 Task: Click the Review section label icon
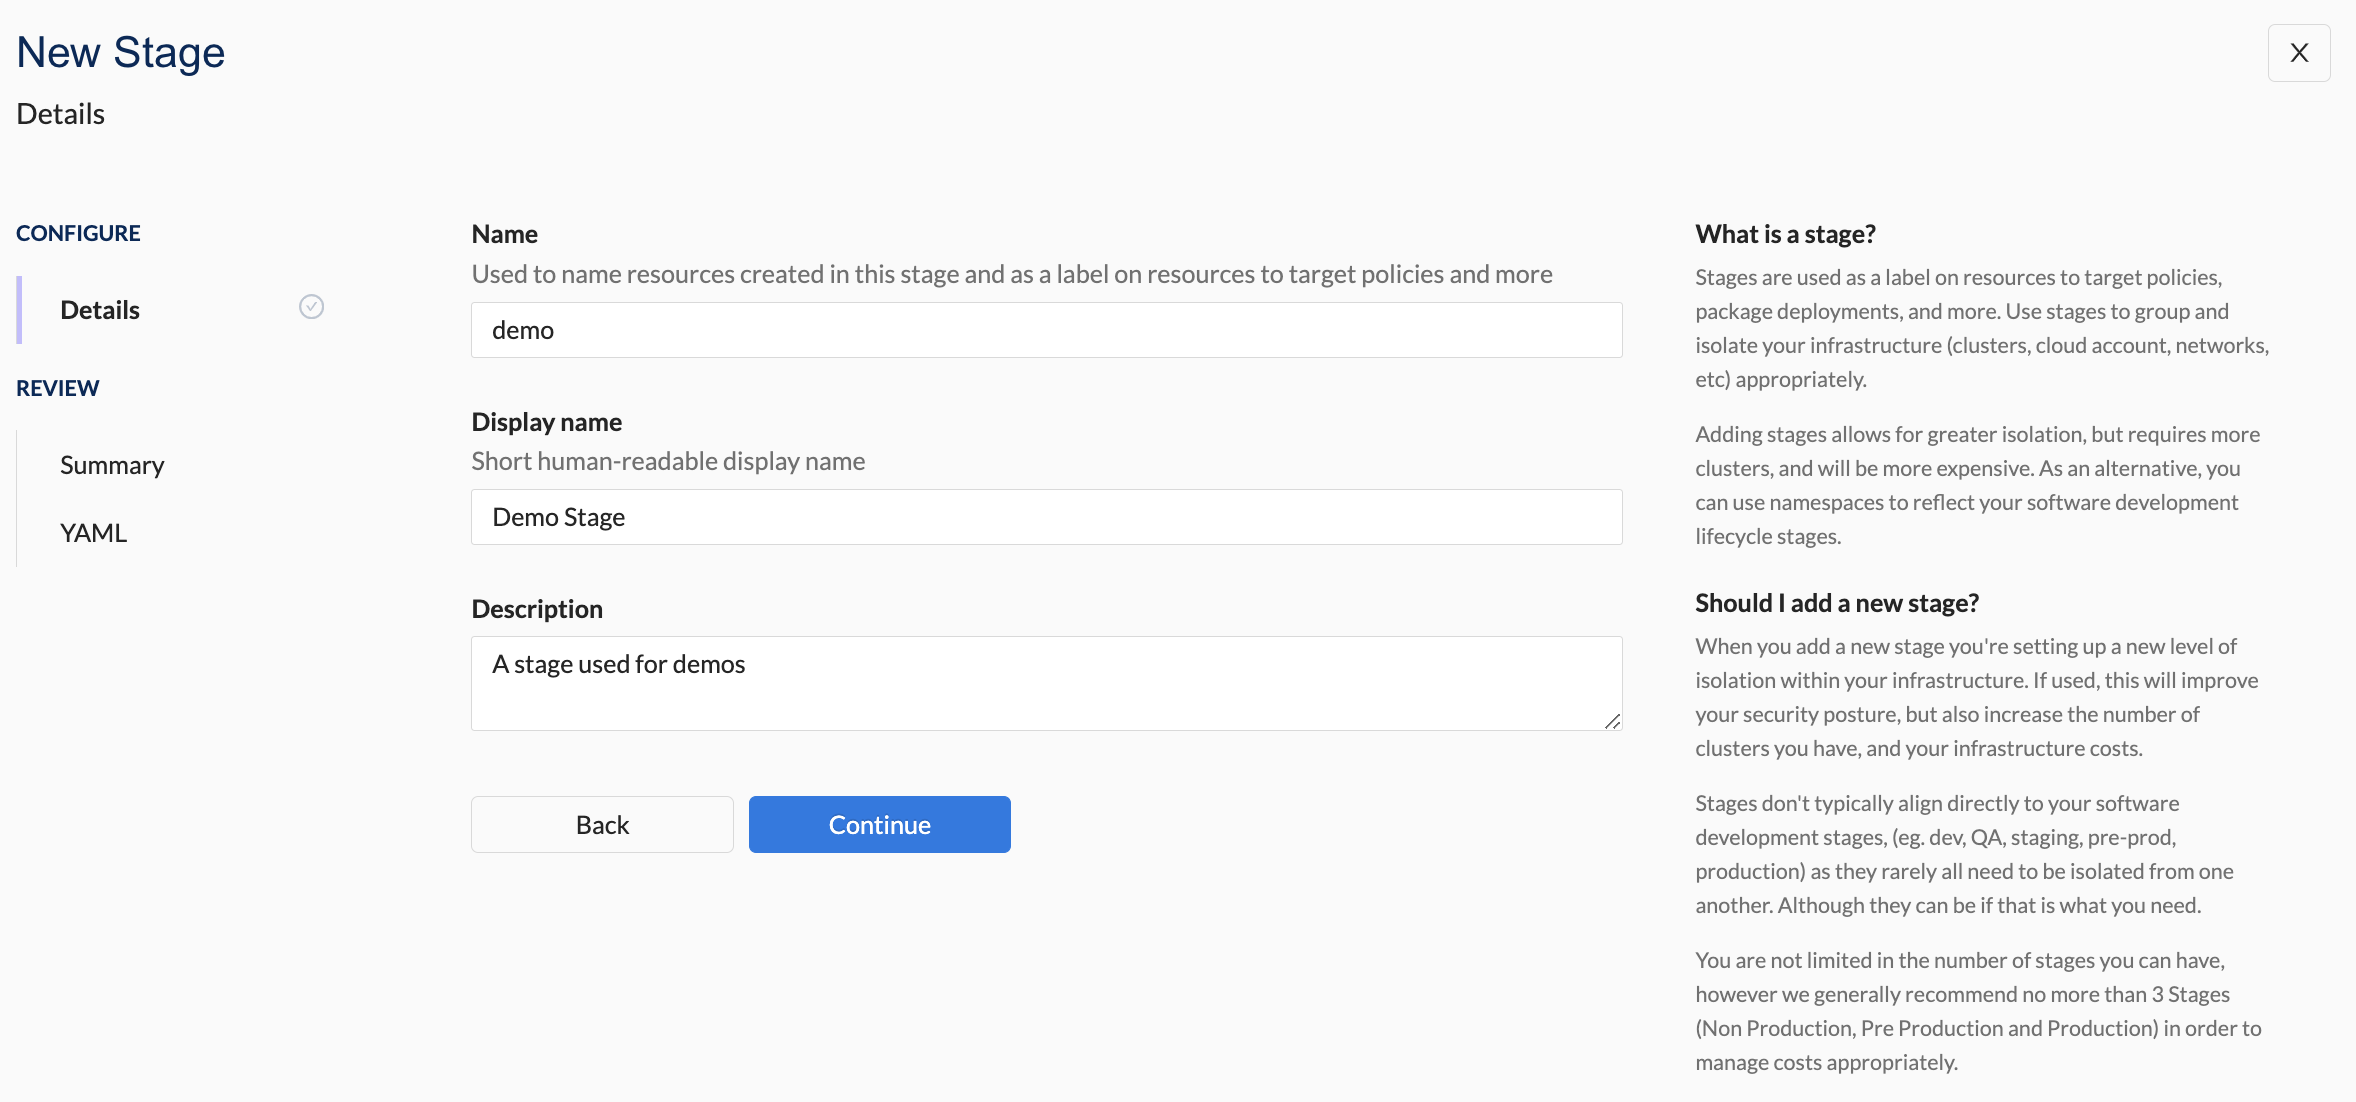click(57, 388)
